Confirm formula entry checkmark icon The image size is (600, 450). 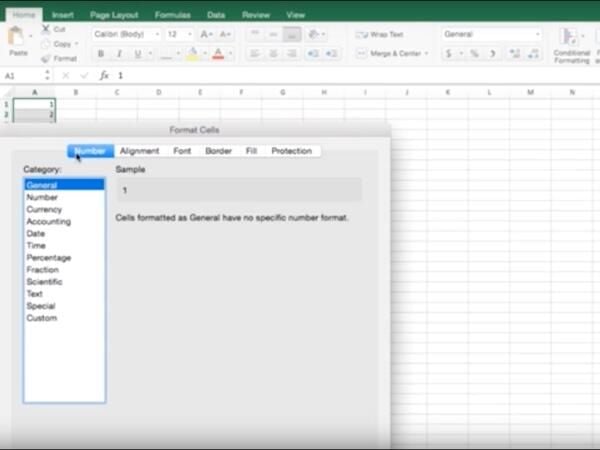click(84, 76)
